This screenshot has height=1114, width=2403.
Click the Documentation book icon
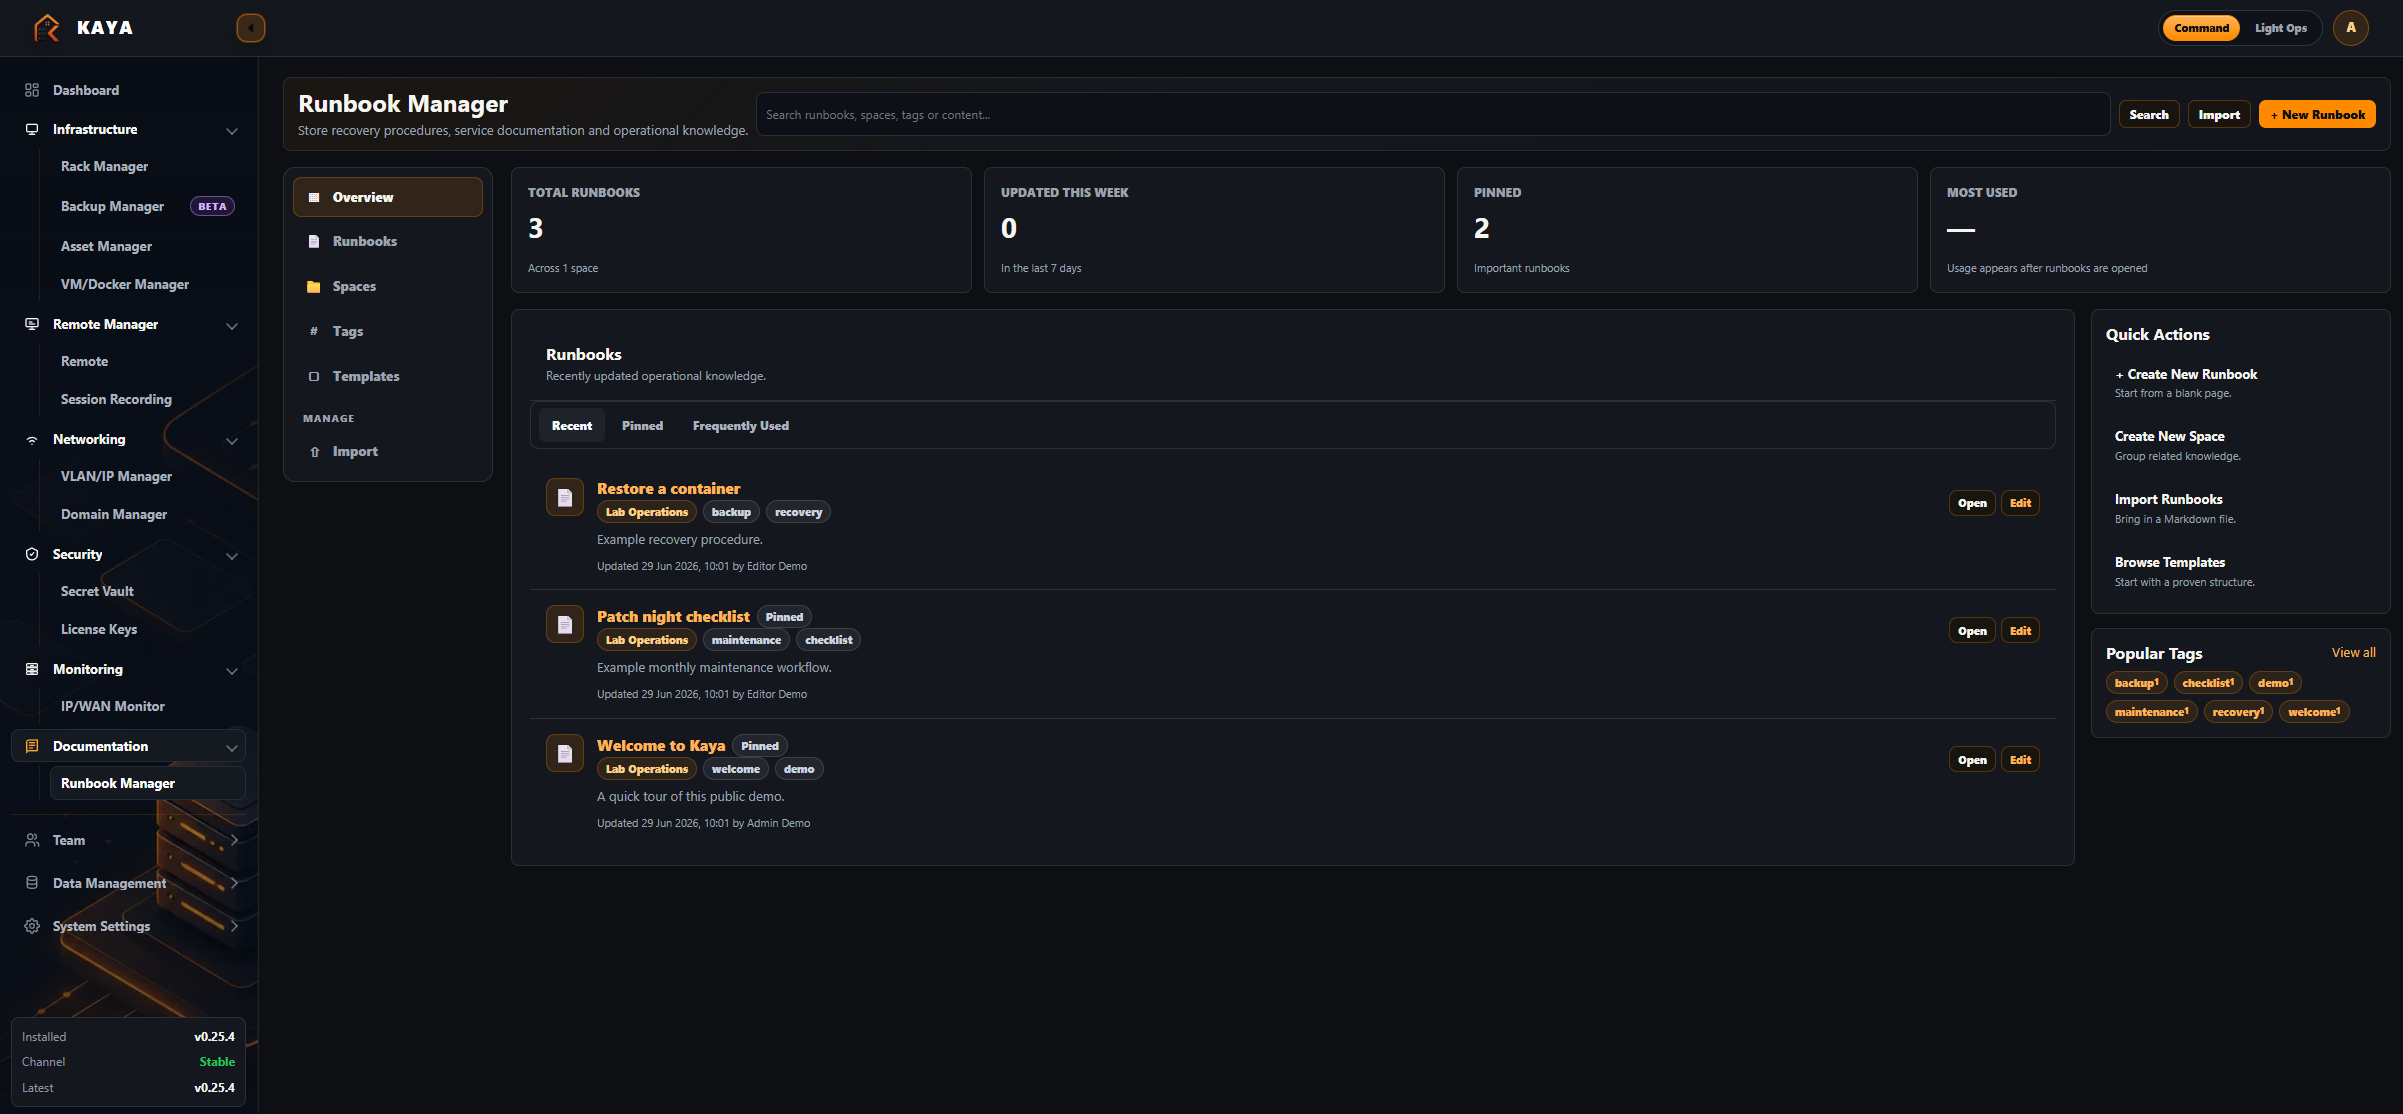coord(32,746)
